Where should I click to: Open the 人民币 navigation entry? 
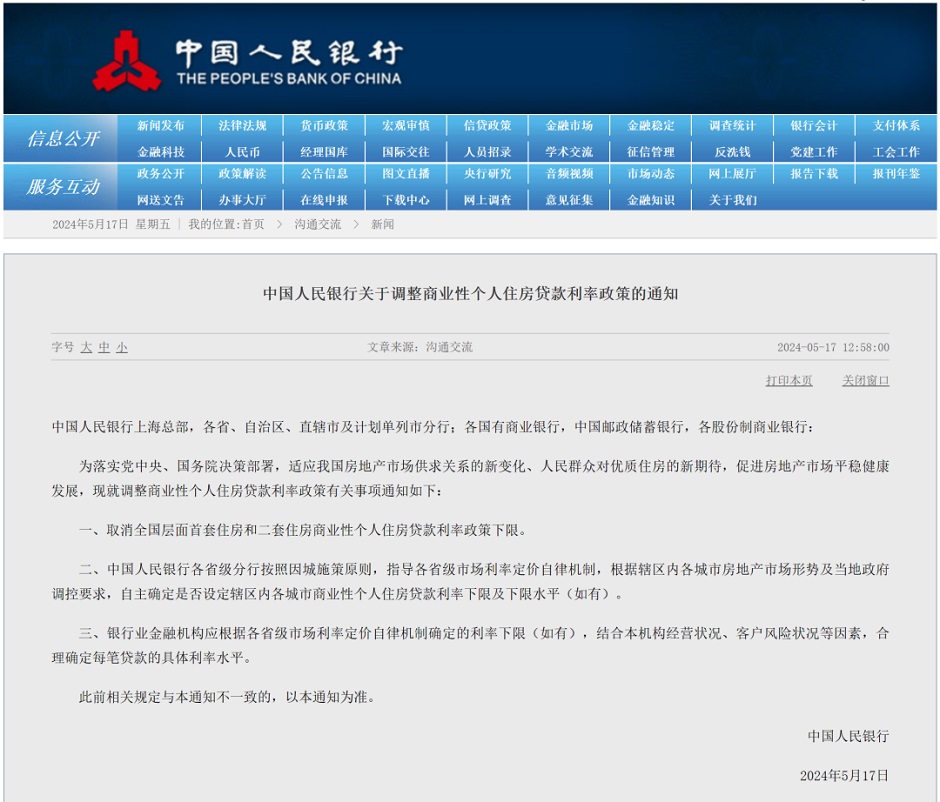(x=243, y=151)
